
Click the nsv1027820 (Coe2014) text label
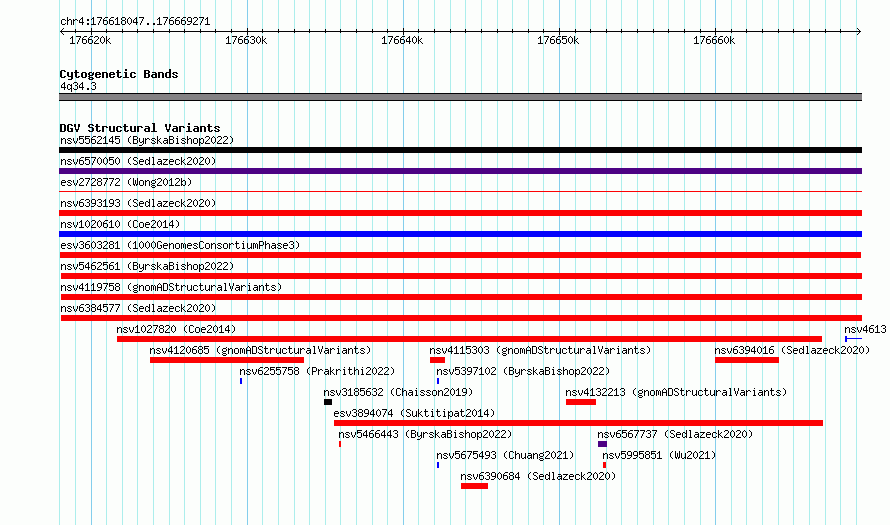176,329
